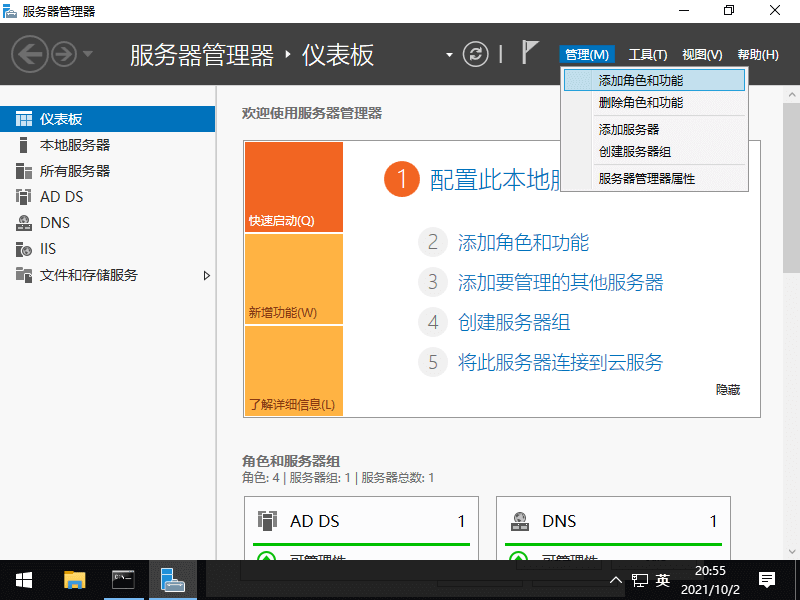Open the DNS role tile header
The width and height of the screenshot is (800, 600).
pos(613,521)
